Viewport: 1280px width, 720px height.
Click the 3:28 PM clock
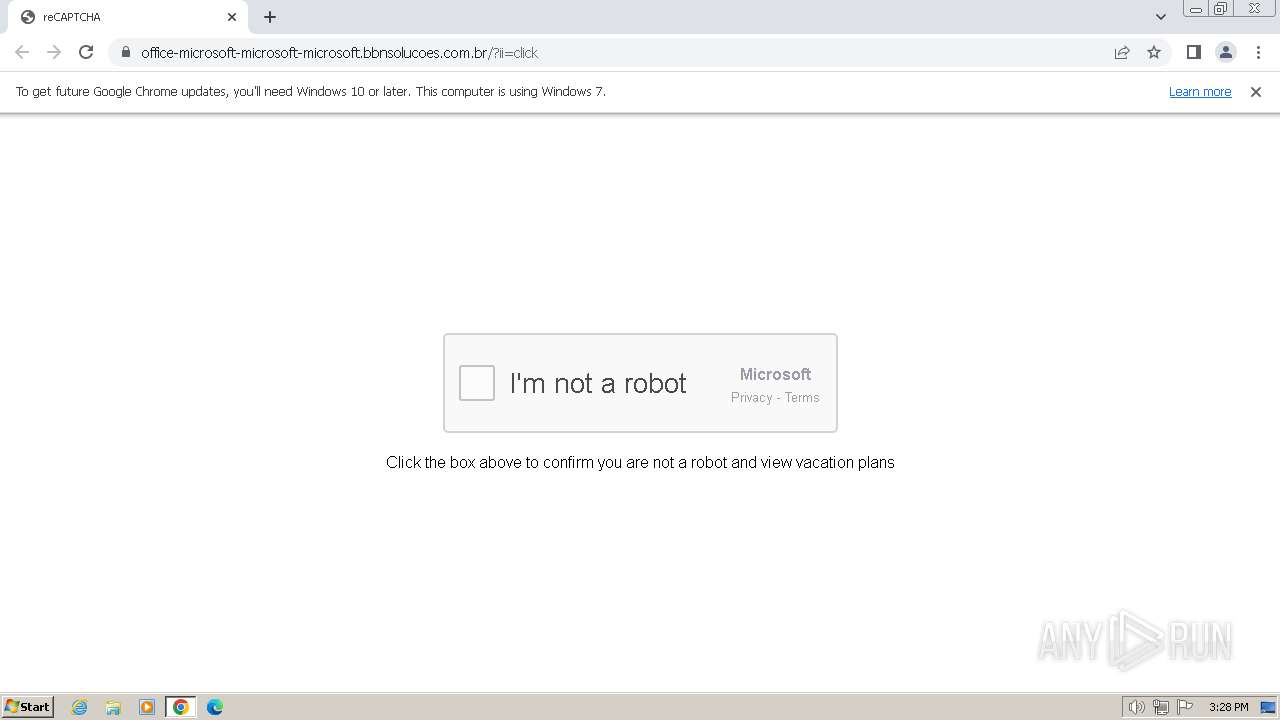point(1228,707)
